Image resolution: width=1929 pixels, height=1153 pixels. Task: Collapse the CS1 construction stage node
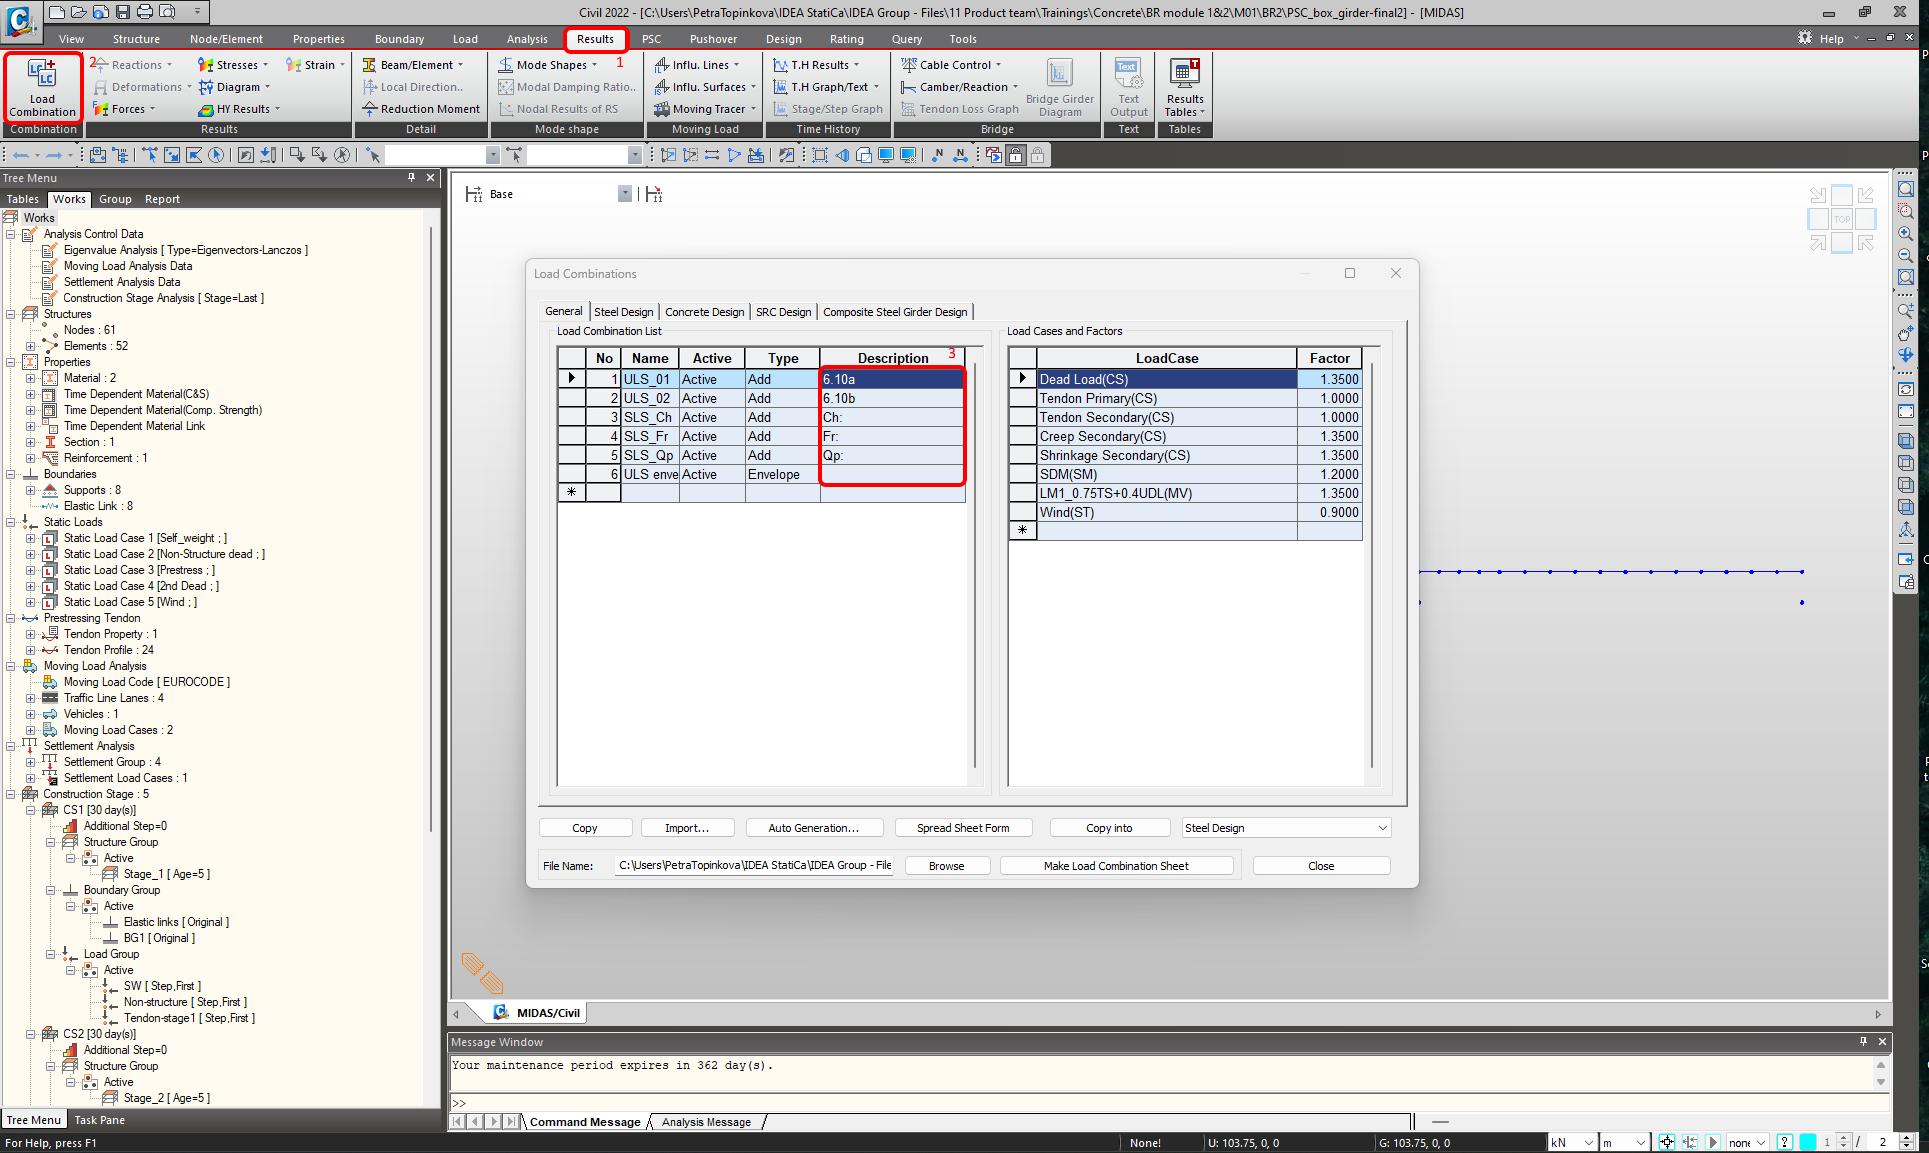point(30,810)
